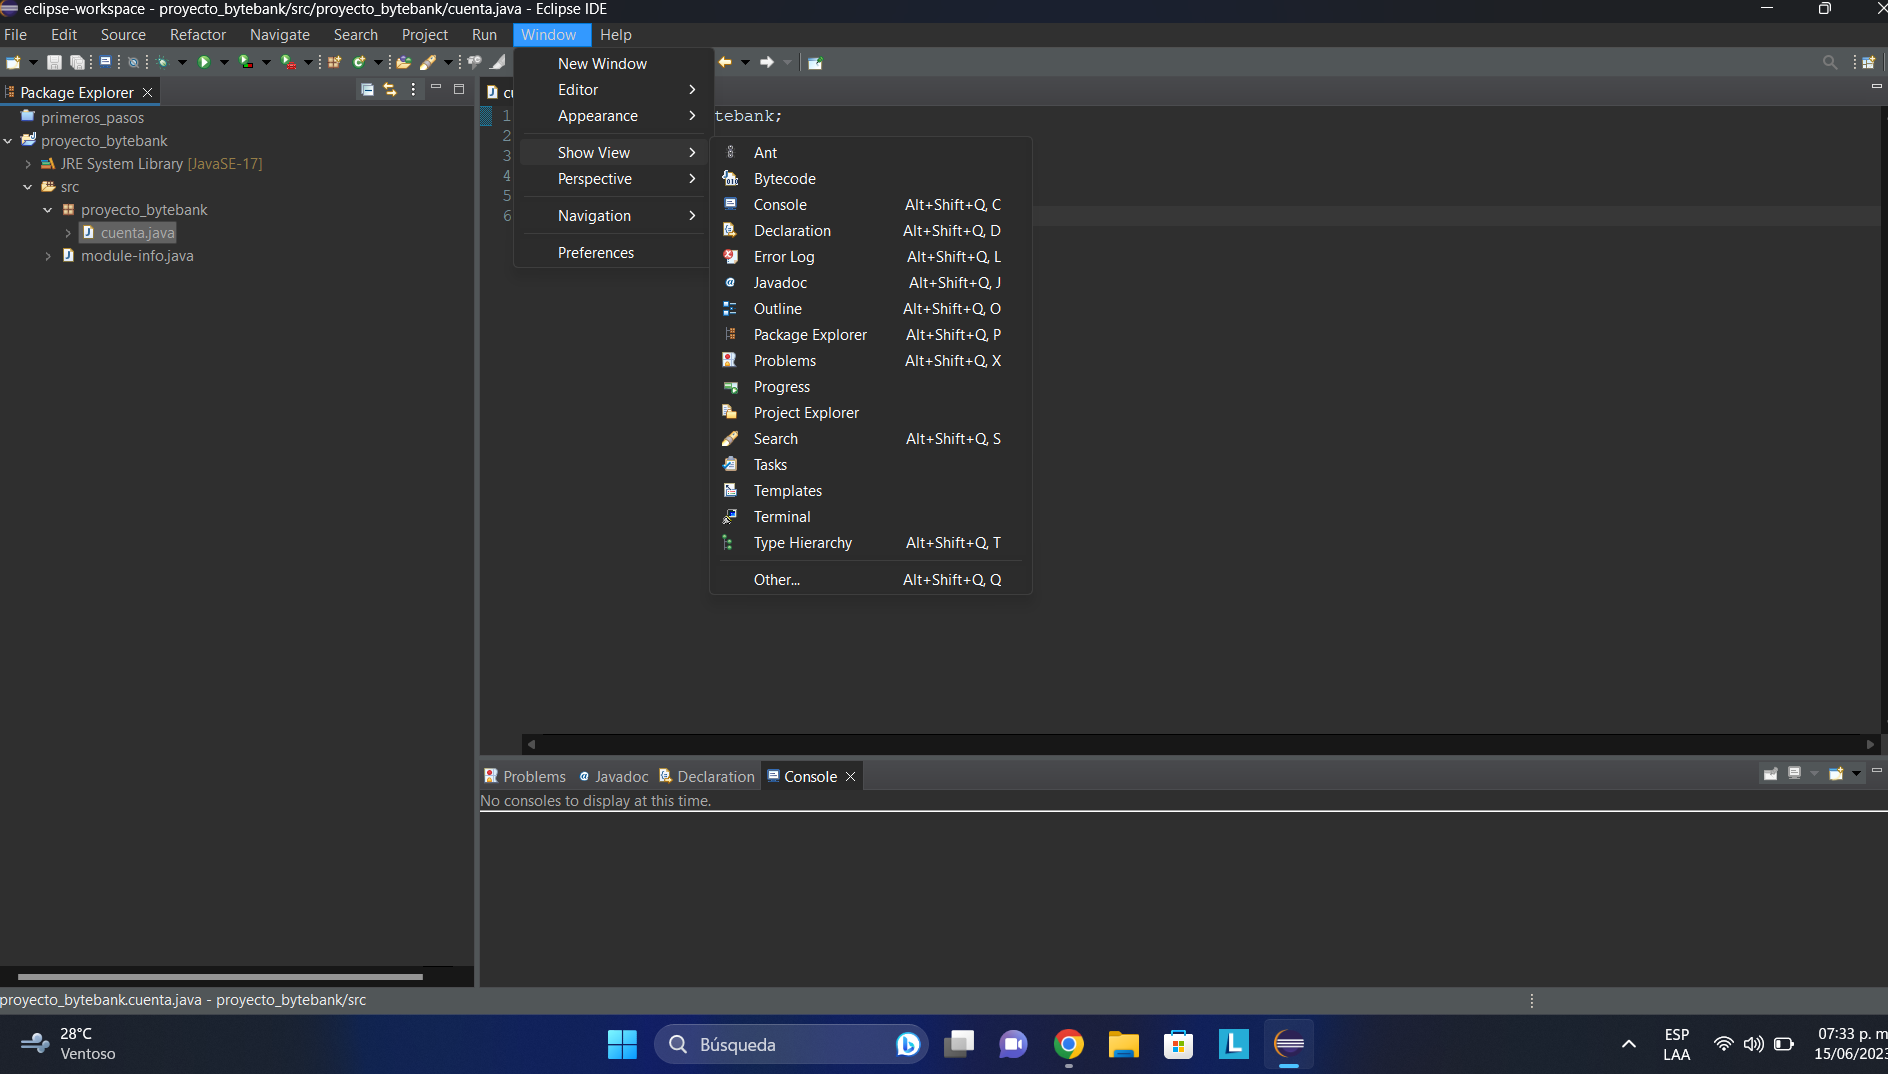Expand the JRE System Library node
Image resolution: width=1888 pixels, height=1074 pixels.
click(x=28, y=164)
